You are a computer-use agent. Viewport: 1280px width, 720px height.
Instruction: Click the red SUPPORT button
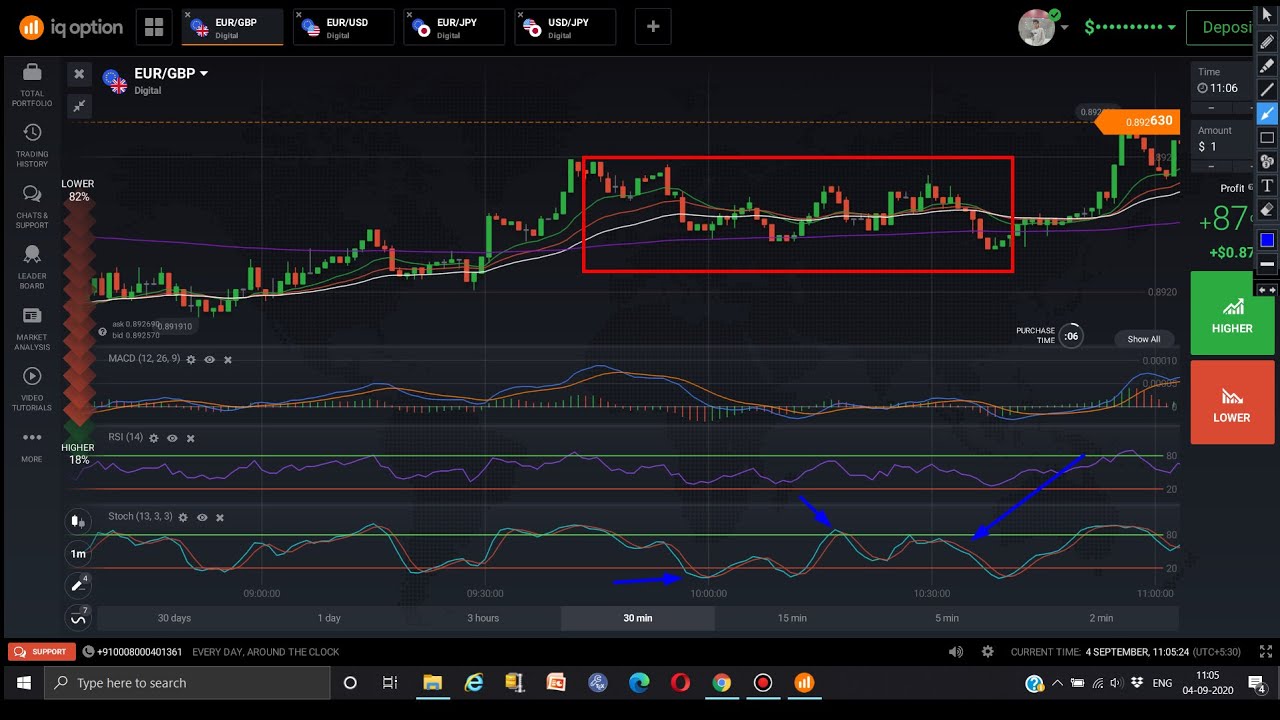[x=42, y=652]
